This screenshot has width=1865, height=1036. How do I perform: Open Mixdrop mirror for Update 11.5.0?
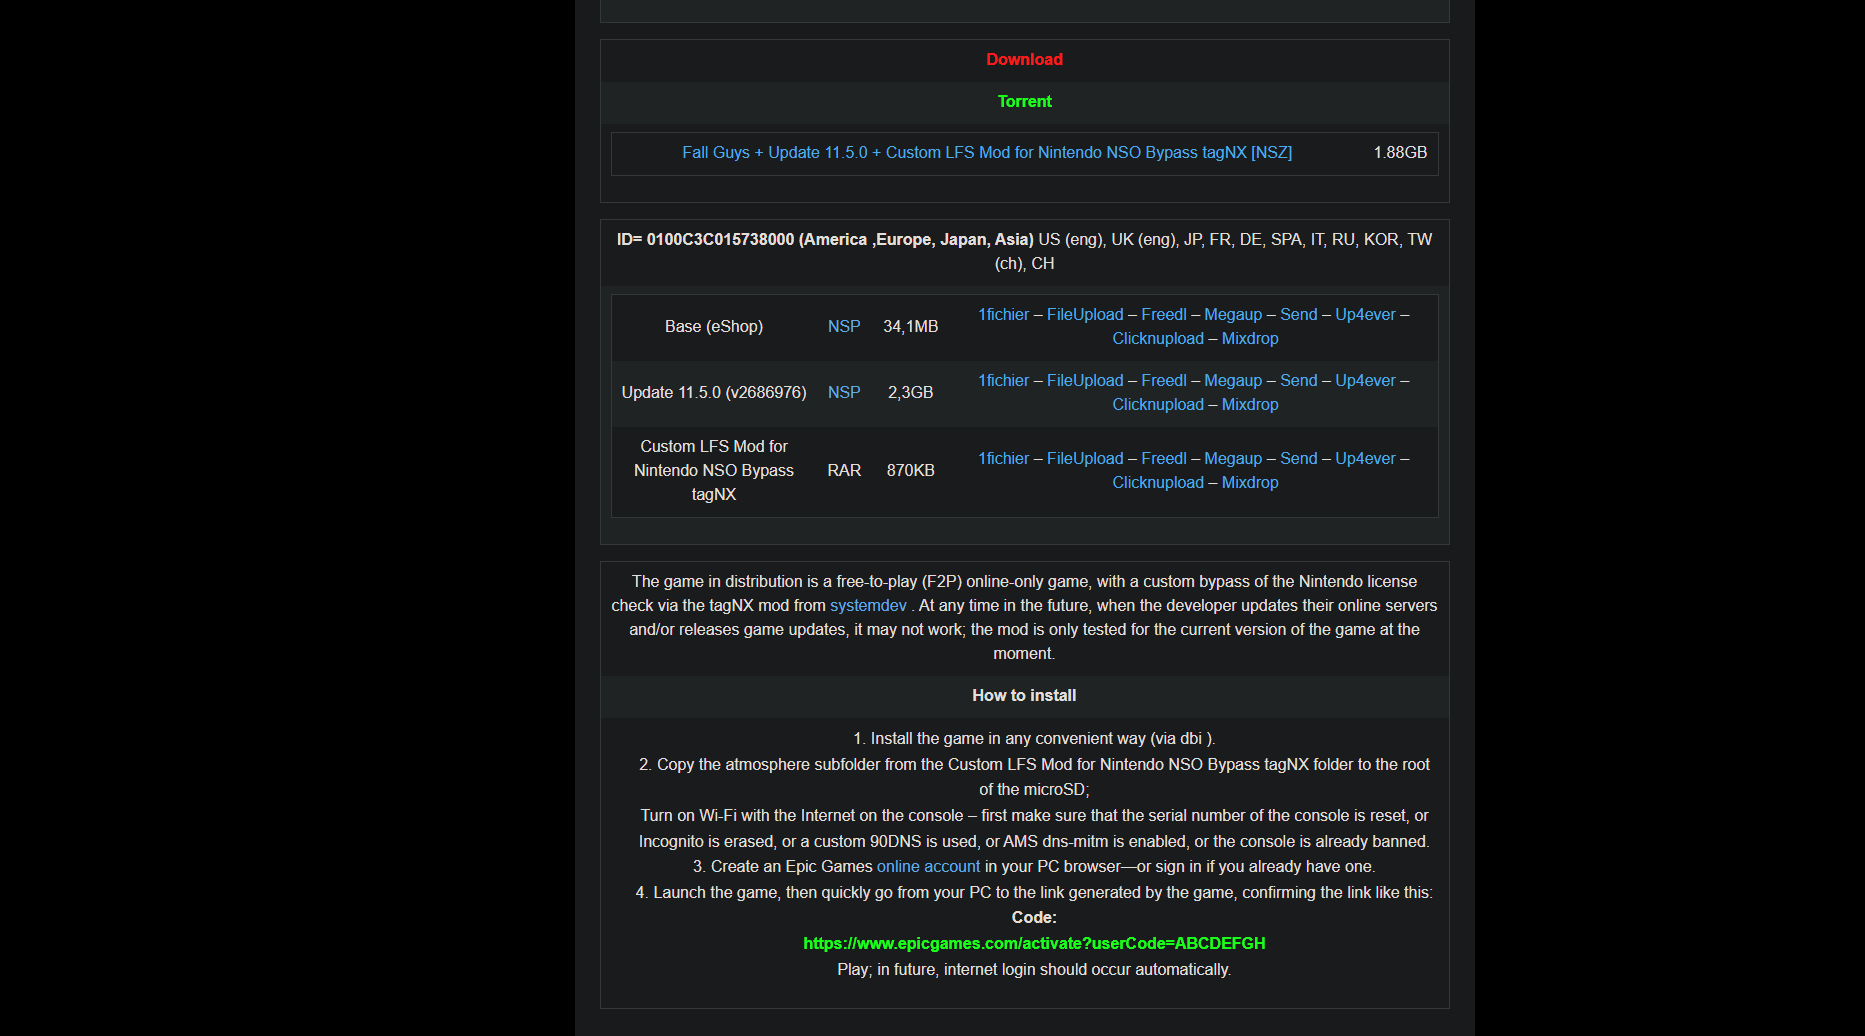1250,405
